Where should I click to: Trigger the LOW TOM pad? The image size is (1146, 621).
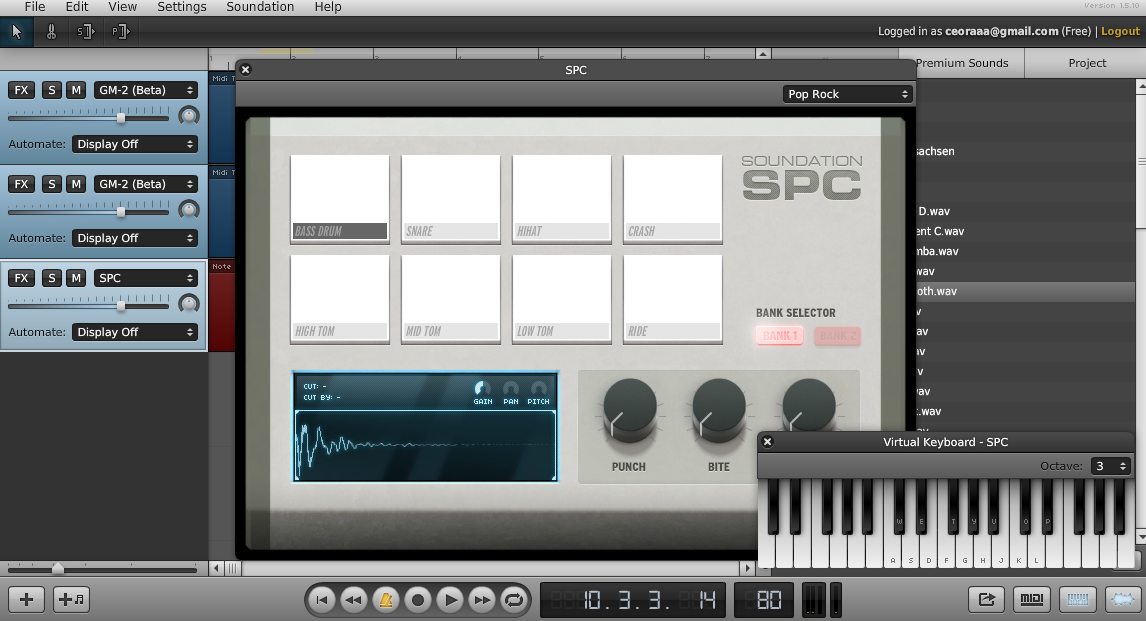tap(562, 298)
